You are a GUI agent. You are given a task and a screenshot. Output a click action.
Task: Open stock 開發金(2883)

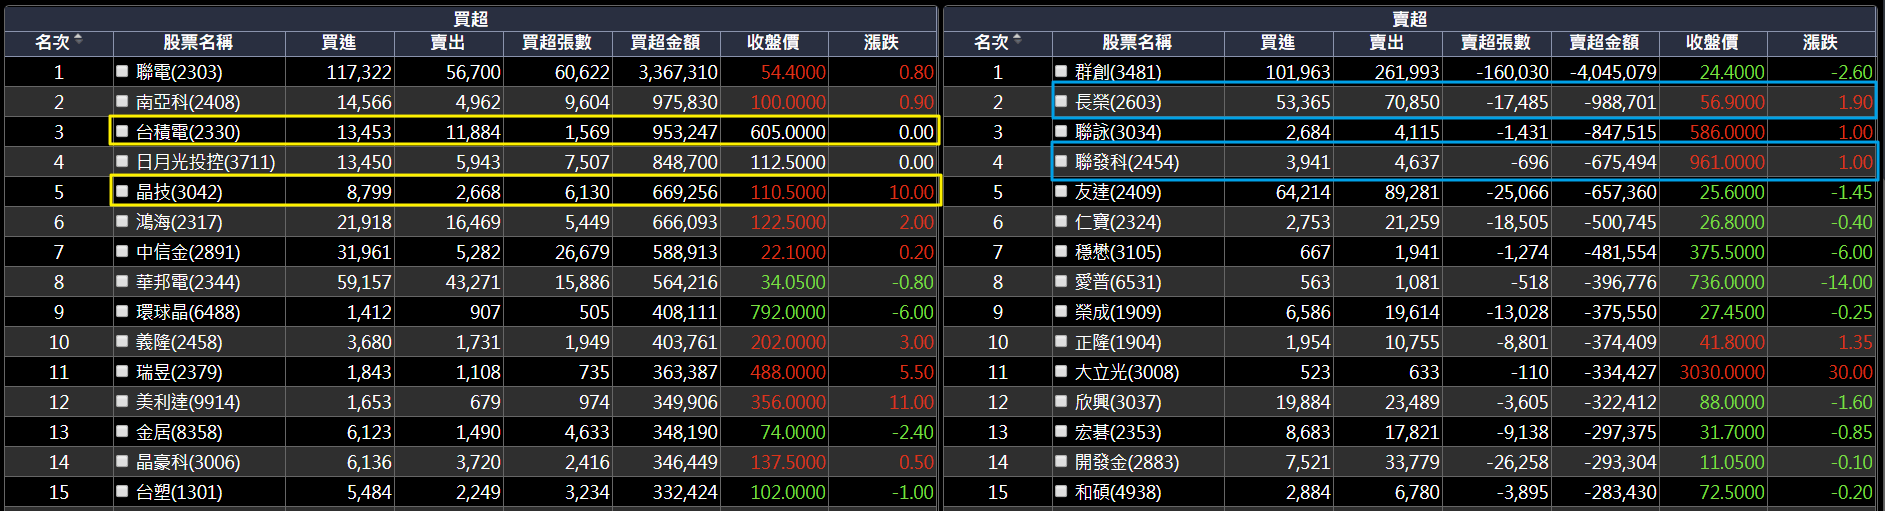tap(1128, 462)
